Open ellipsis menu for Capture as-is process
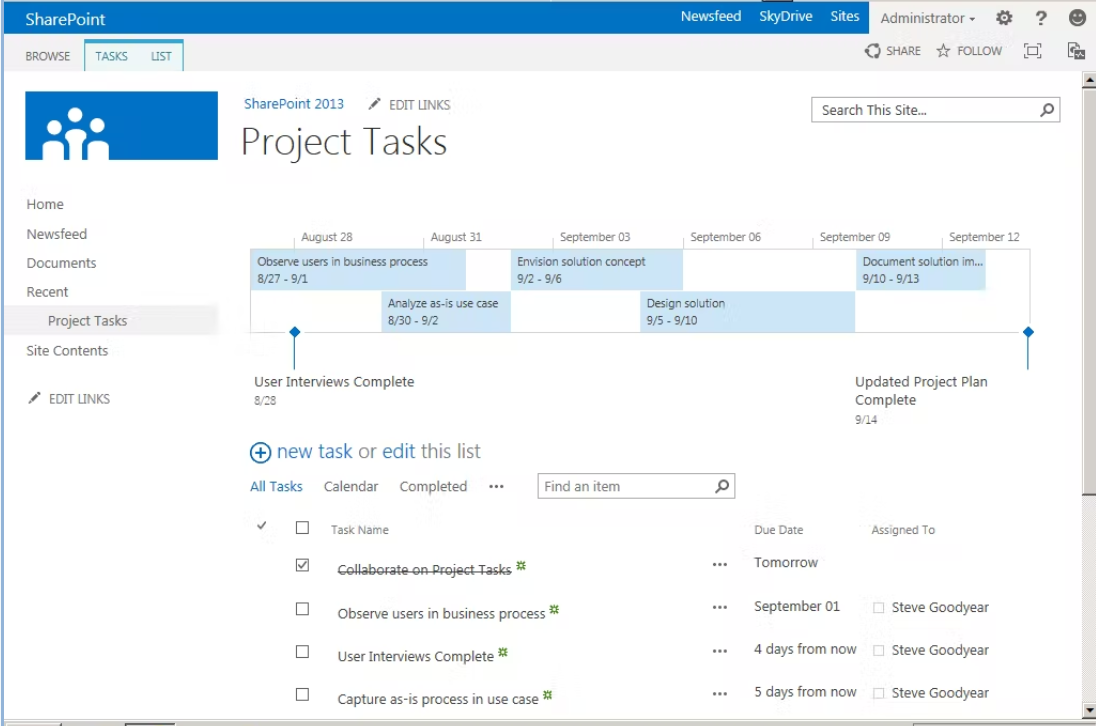 720,694
